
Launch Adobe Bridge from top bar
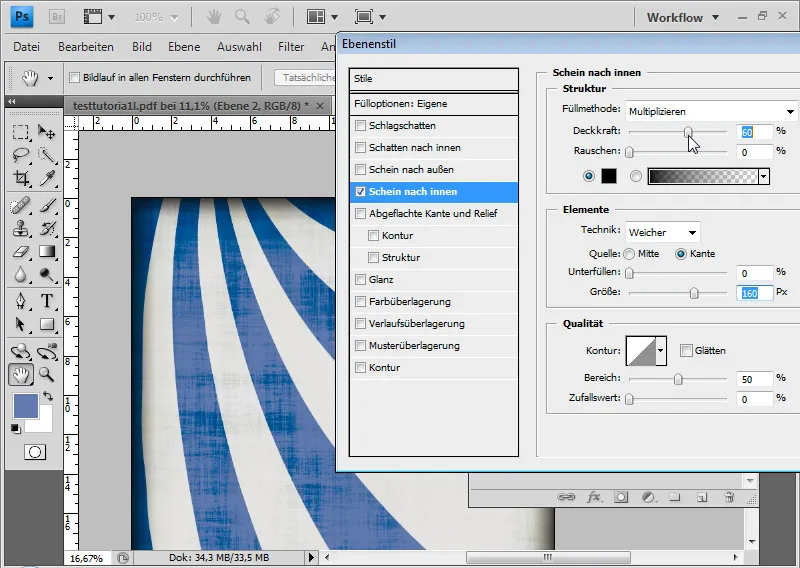click(x=57, y=17)
